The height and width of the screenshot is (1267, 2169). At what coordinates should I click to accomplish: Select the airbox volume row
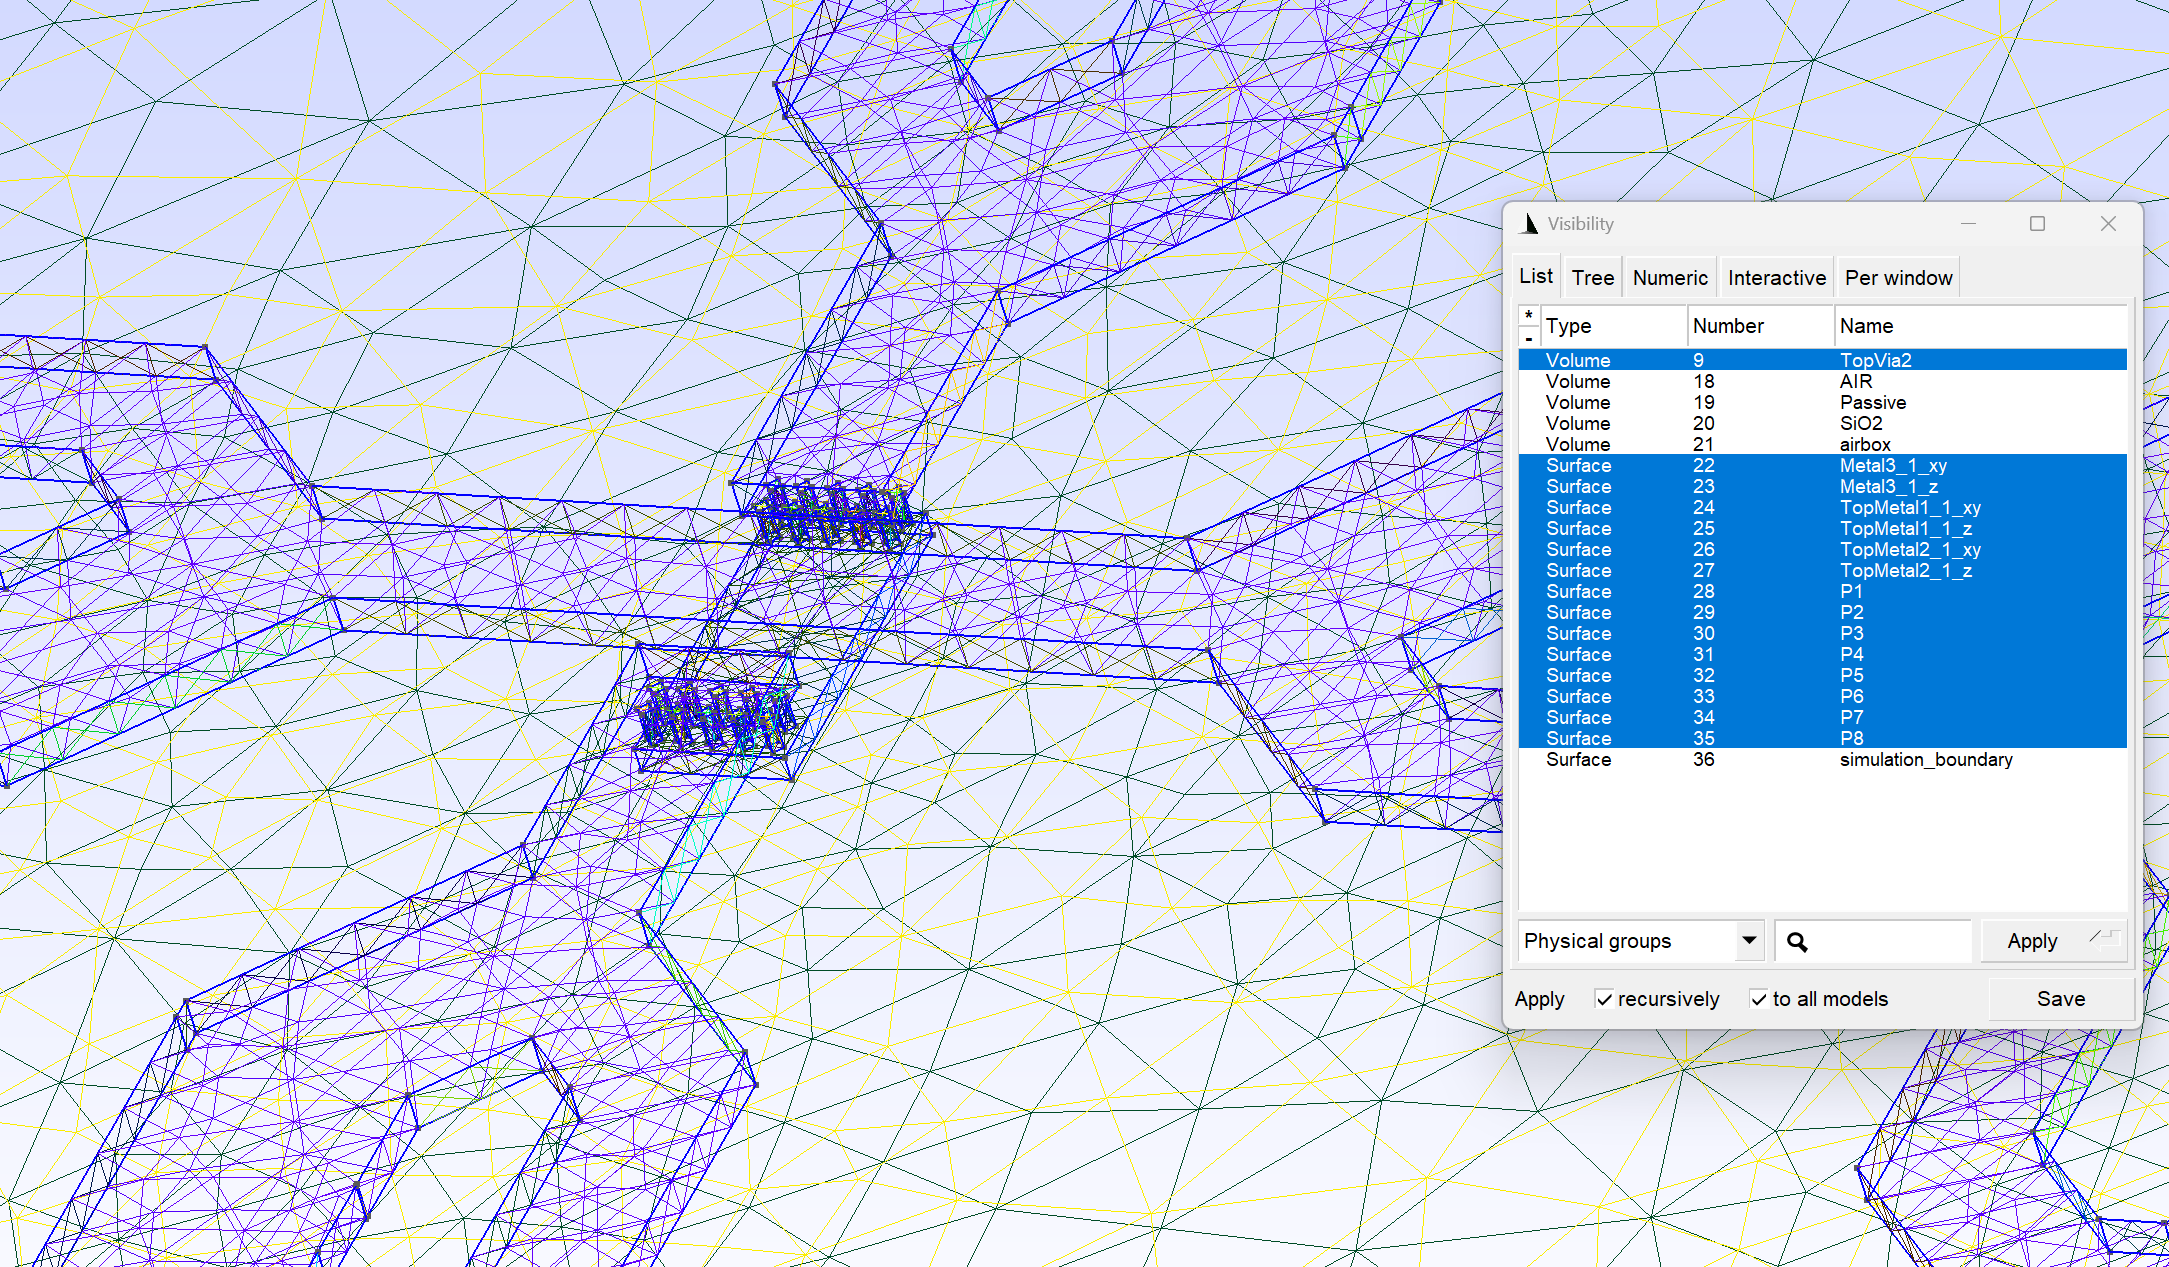click(1822, 444)
